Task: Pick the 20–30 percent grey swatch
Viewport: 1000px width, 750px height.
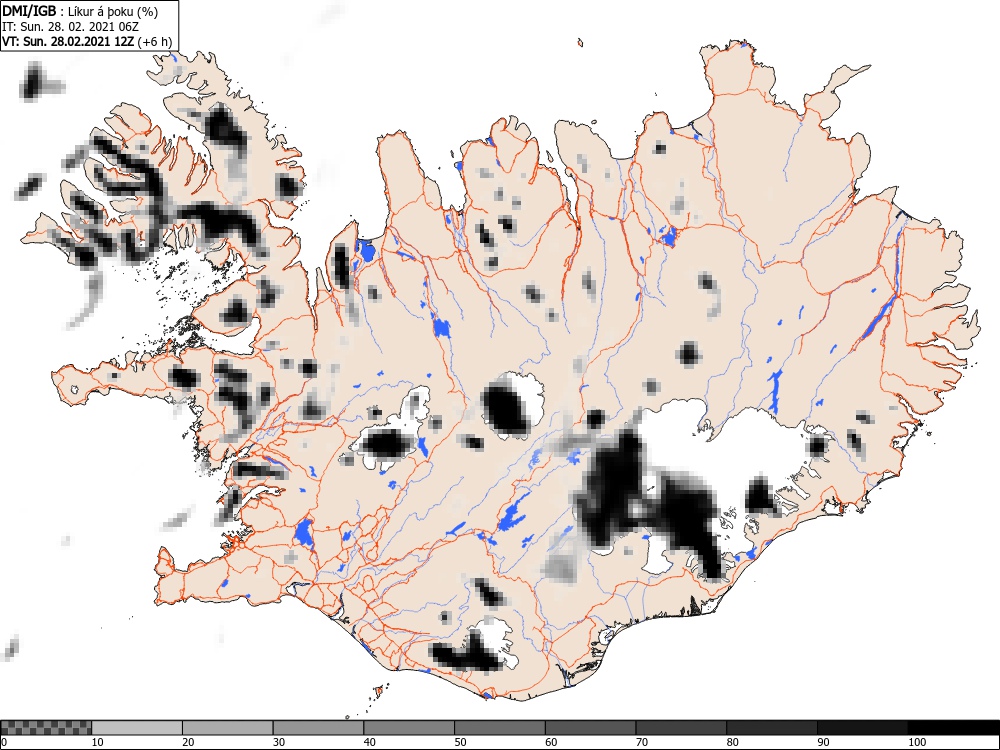Action: pos(228,728)
